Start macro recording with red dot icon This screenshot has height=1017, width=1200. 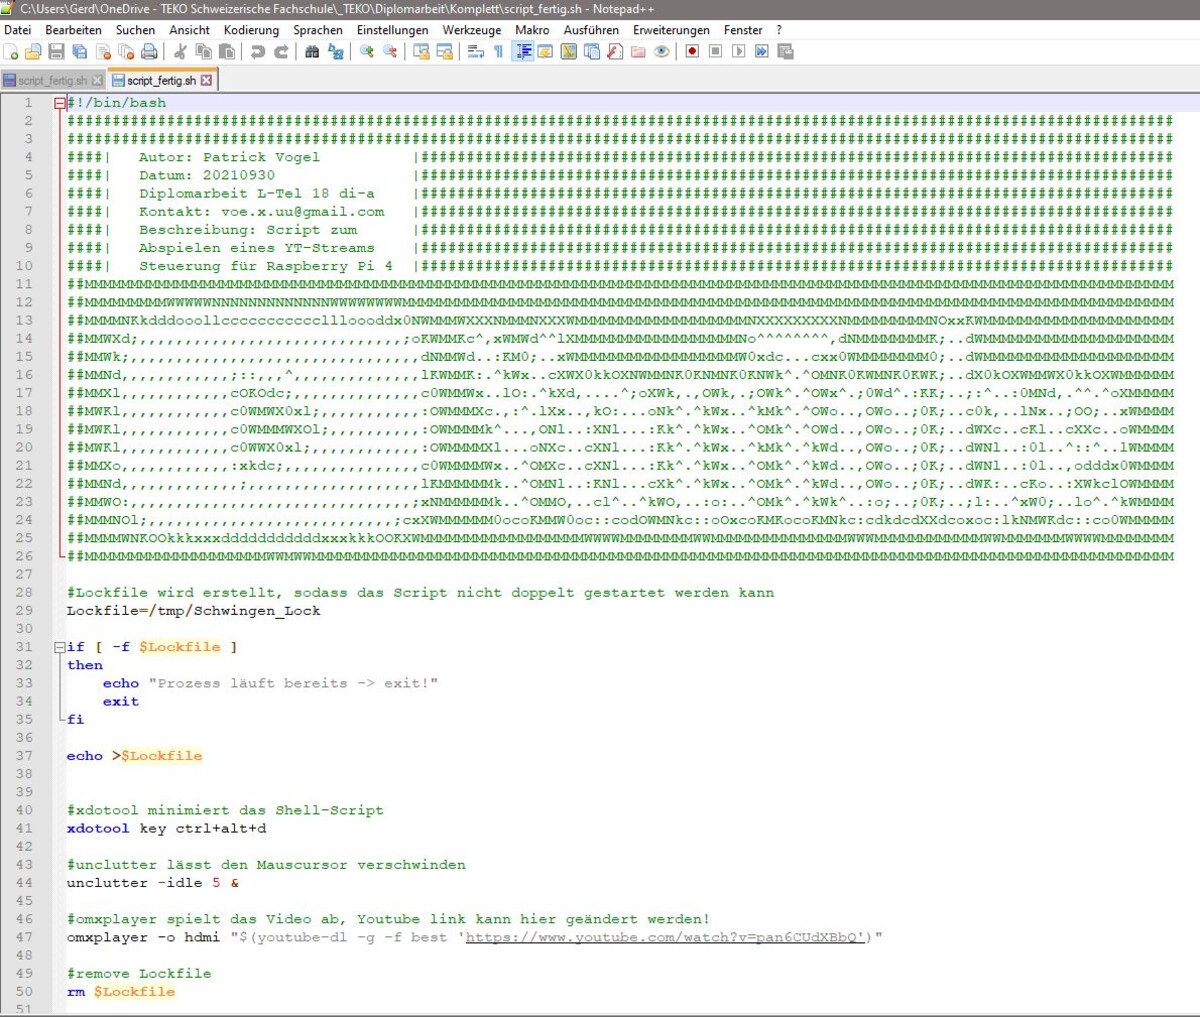(692, 52)
